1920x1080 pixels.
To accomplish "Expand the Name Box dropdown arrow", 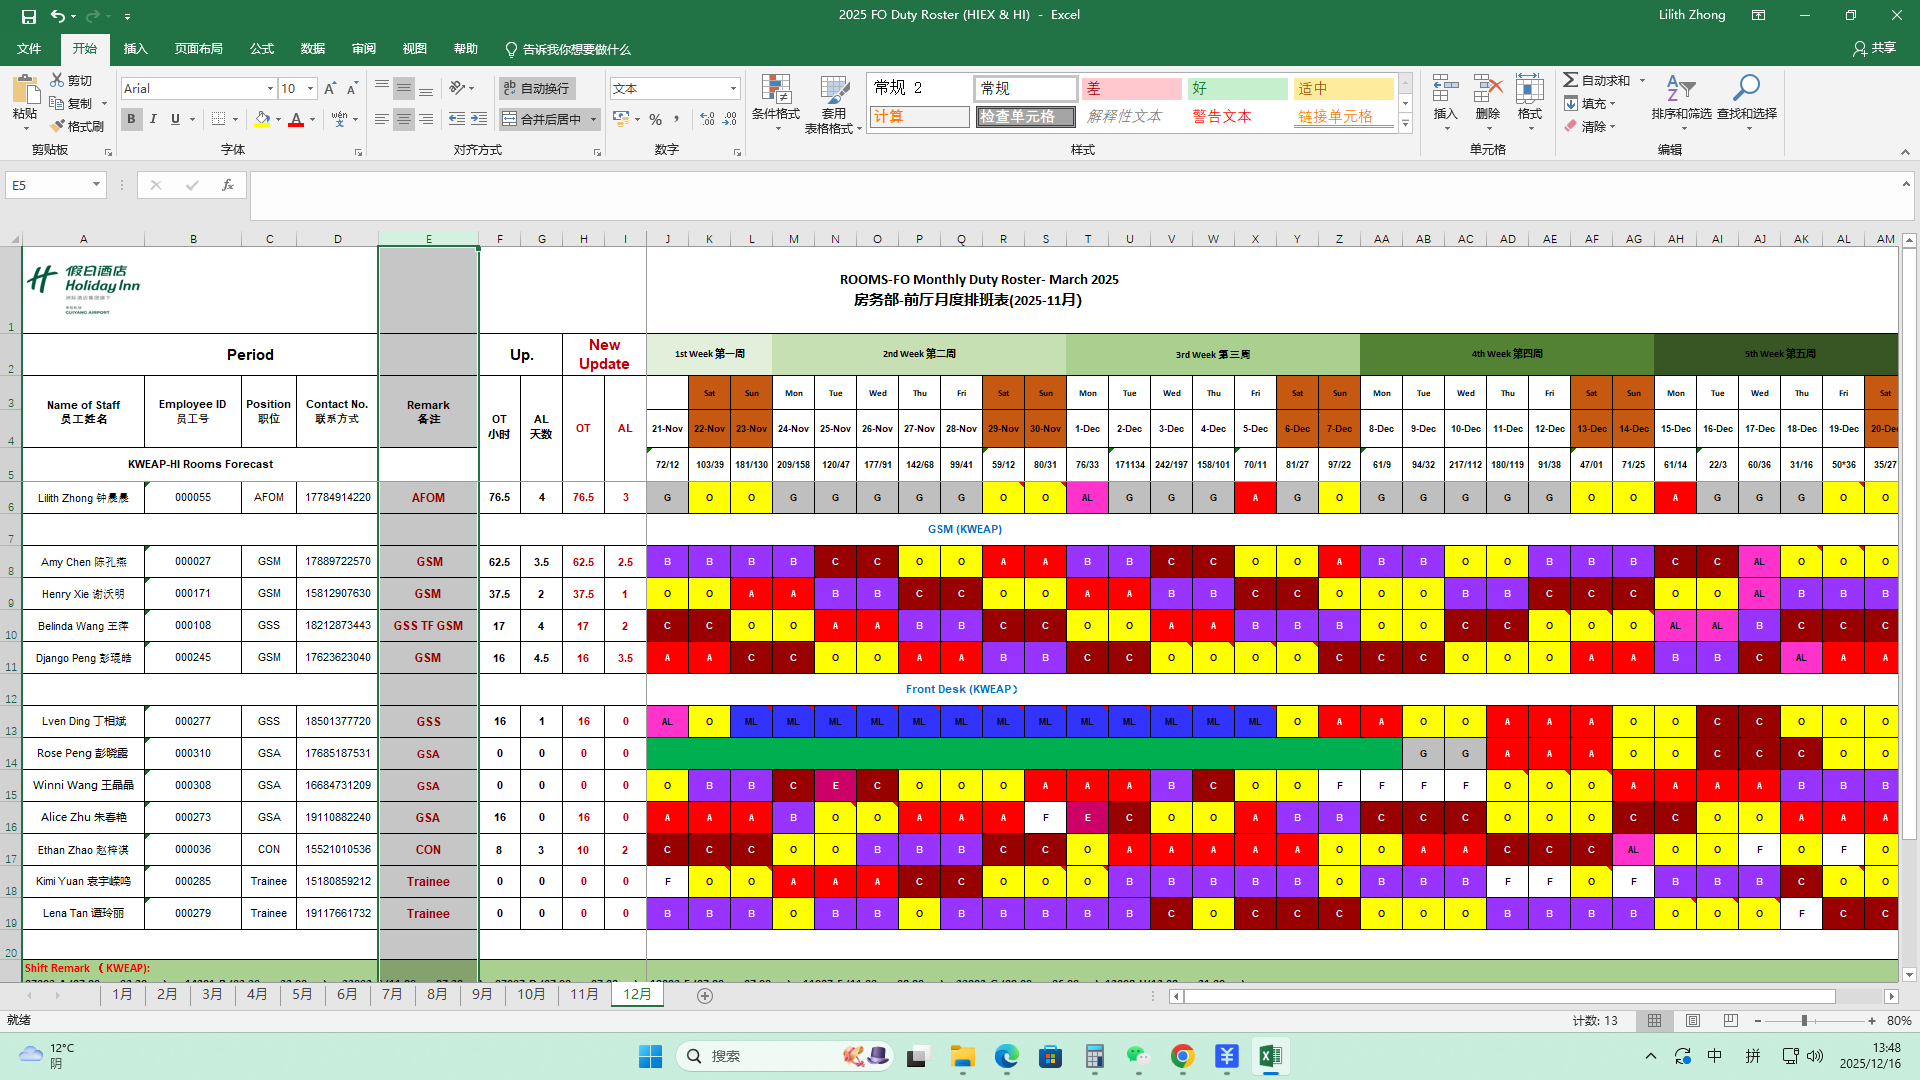I will click(x=96, y=185).
